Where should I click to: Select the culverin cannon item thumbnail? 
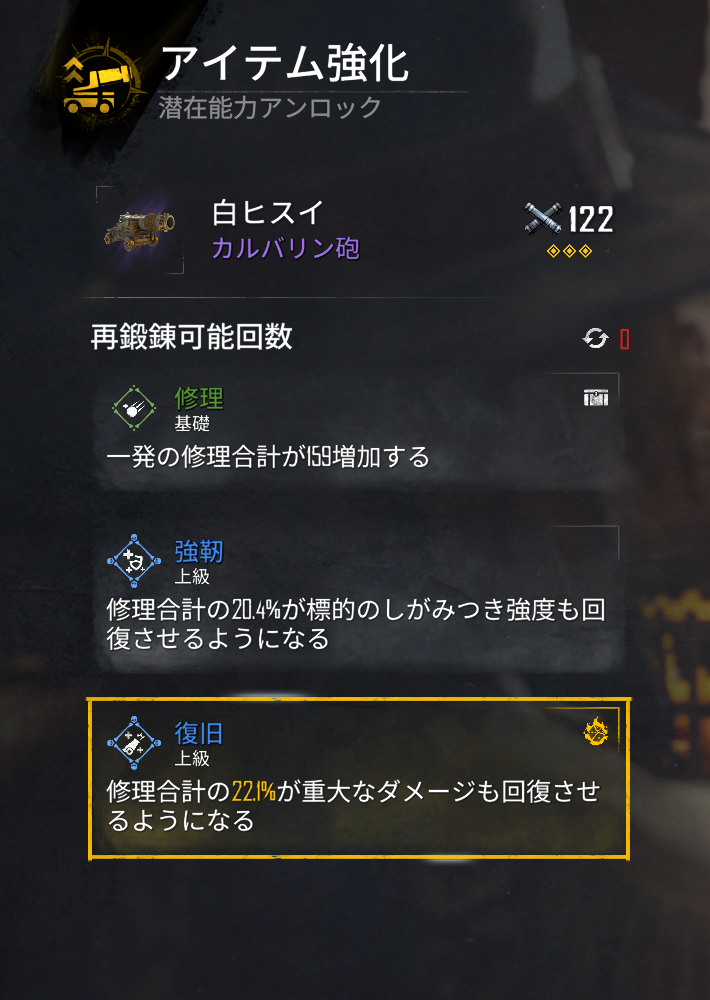(140, 230)
